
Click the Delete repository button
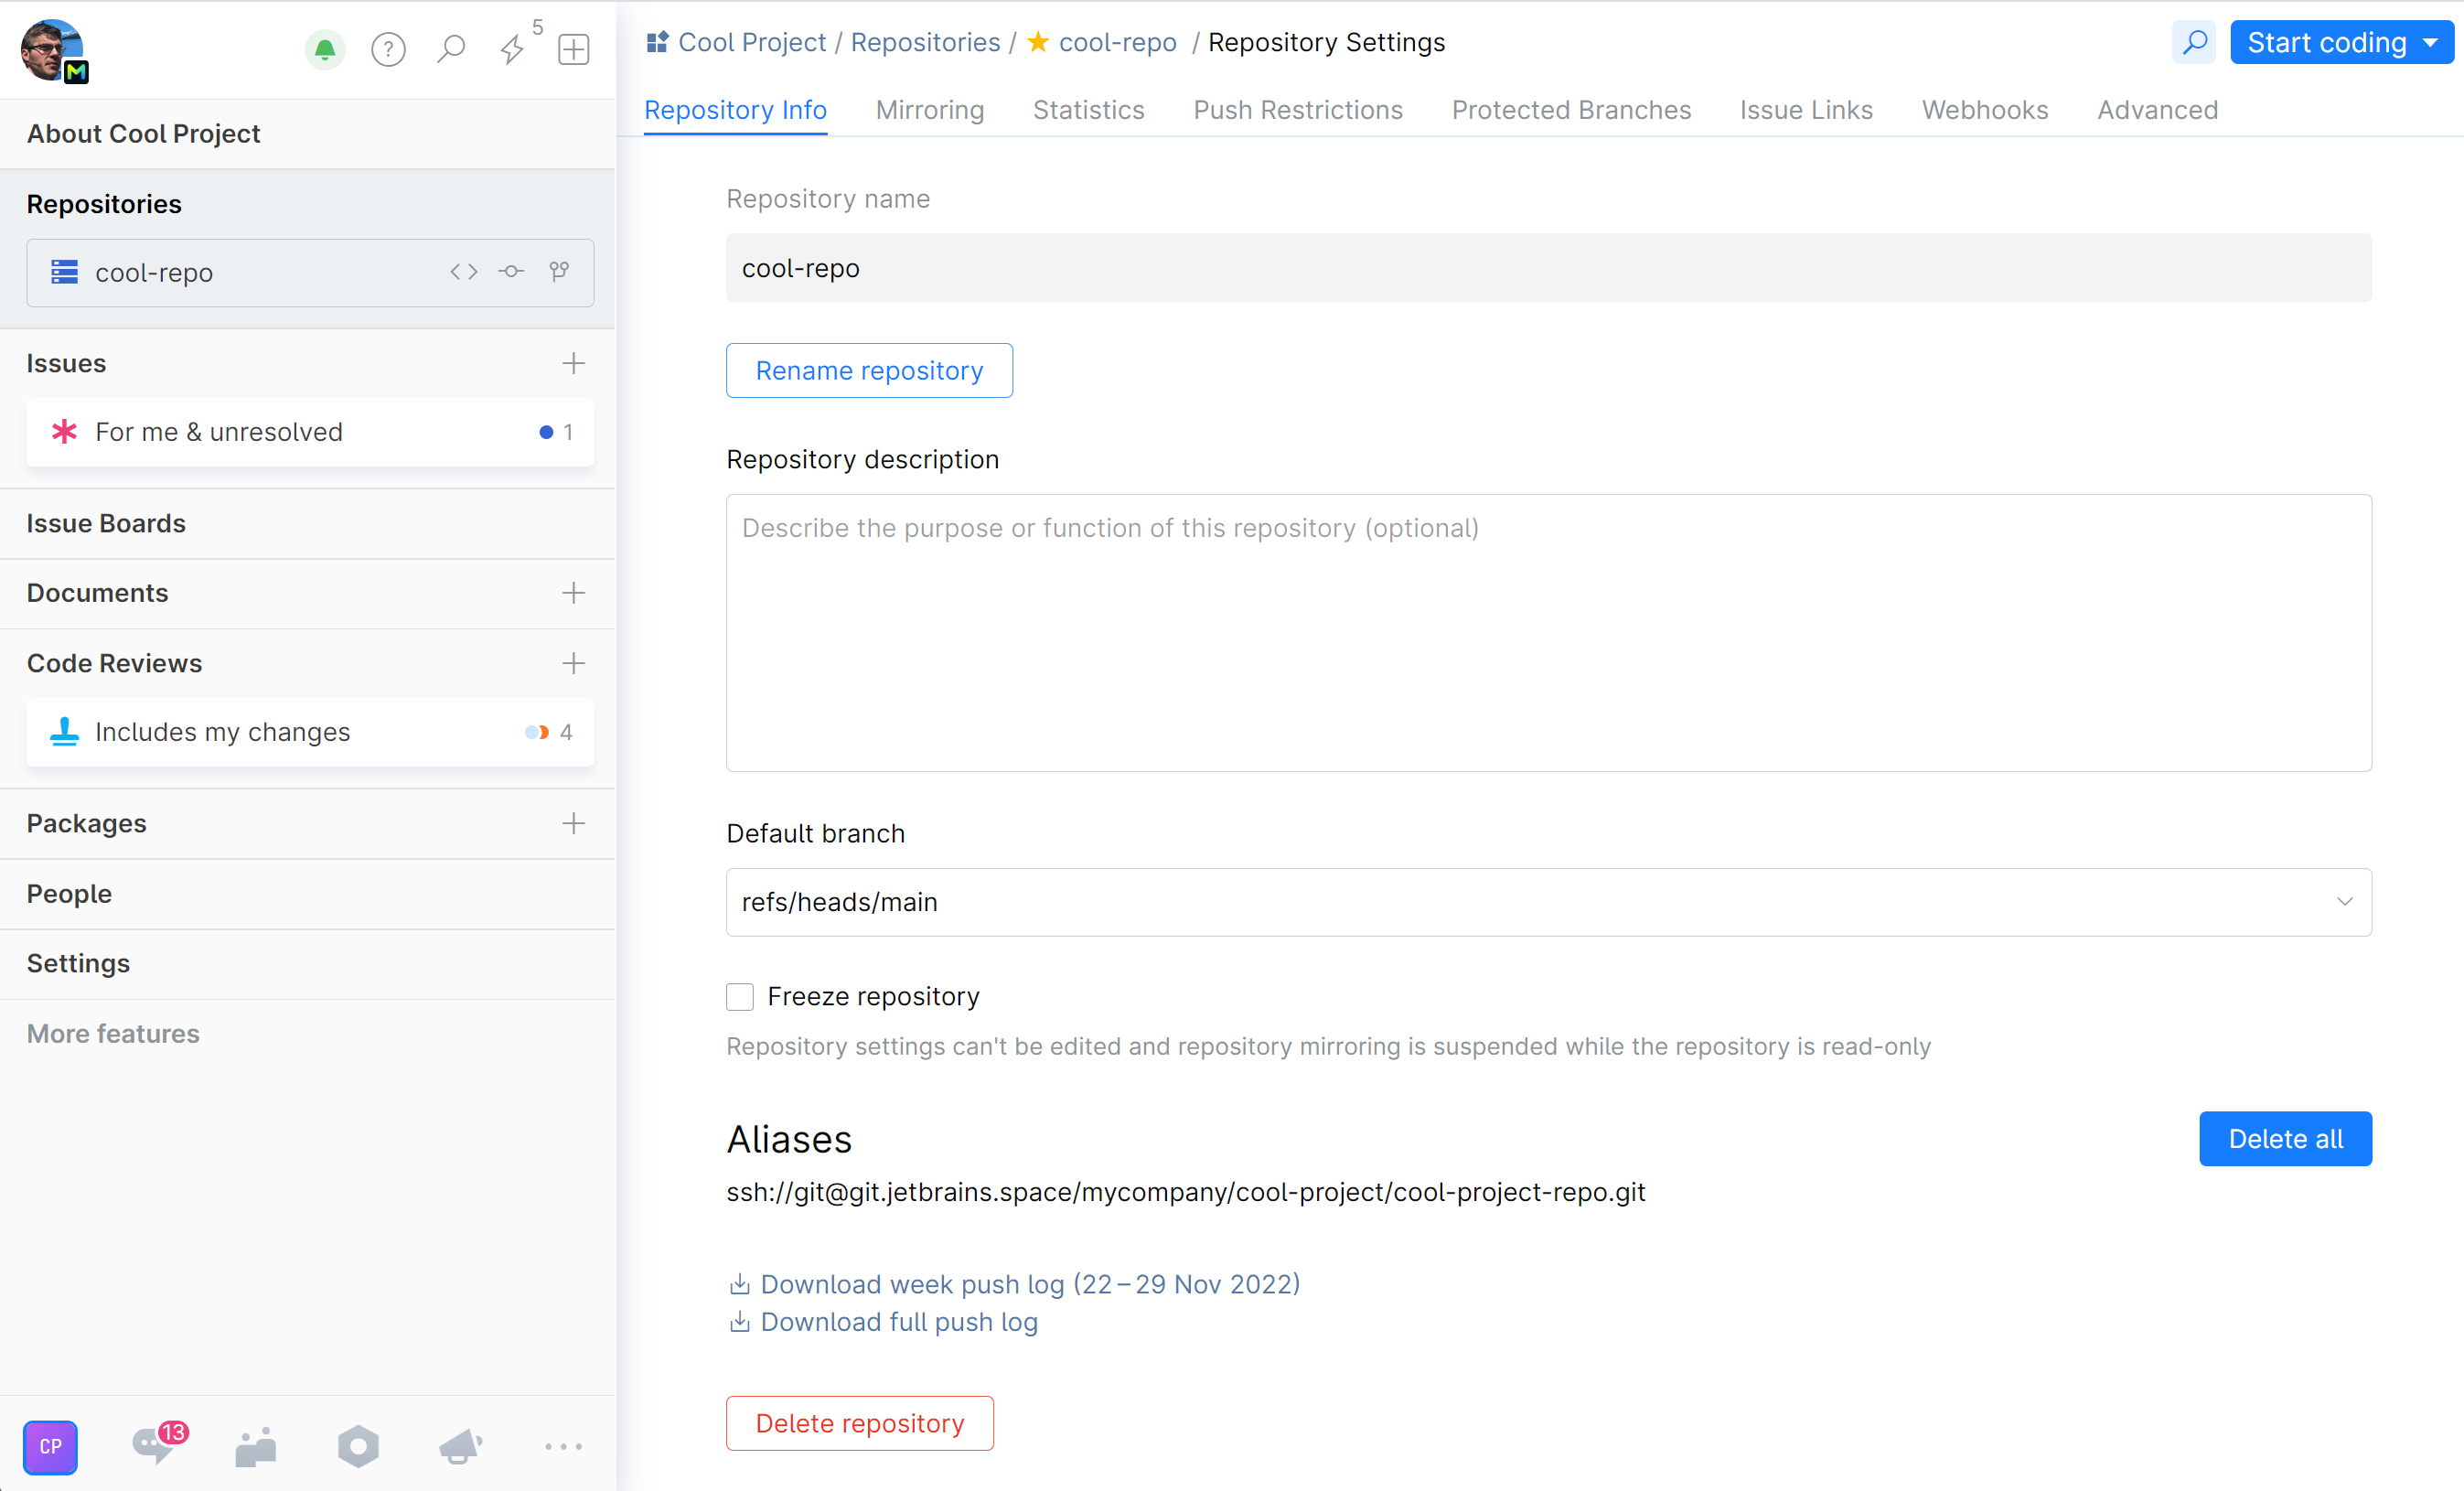861,1422
